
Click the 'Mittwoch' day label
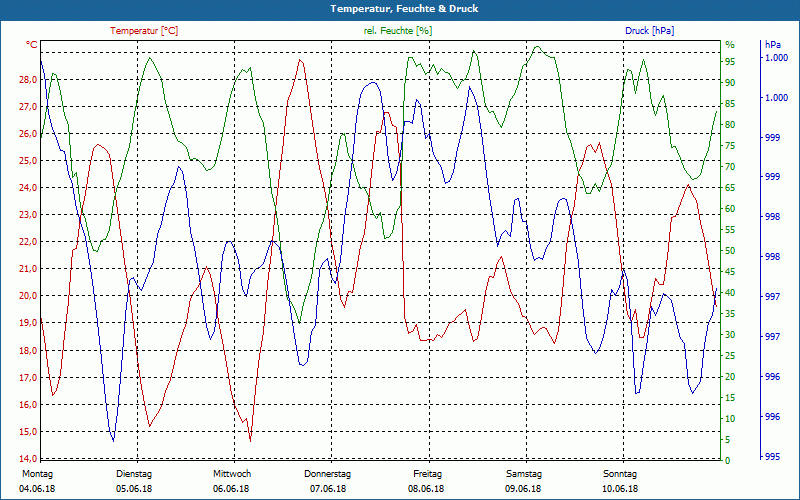[232, 474]
